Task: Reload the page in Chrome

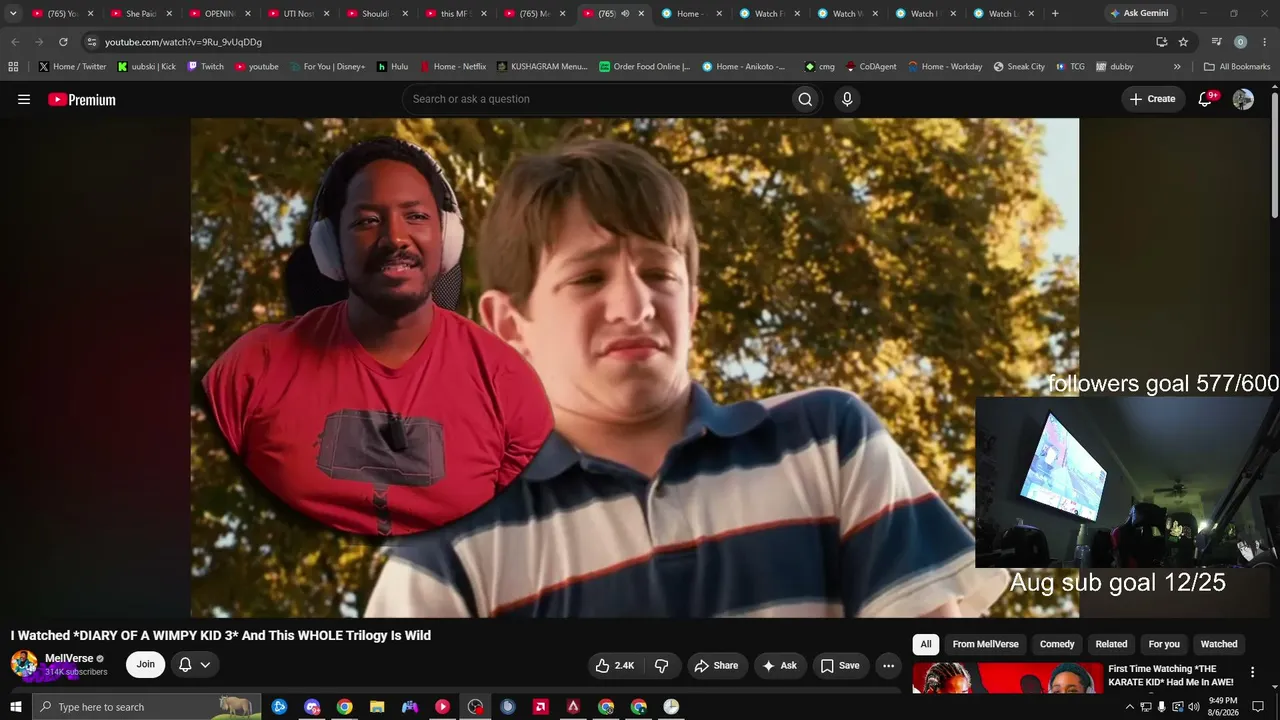Action: 63,42
